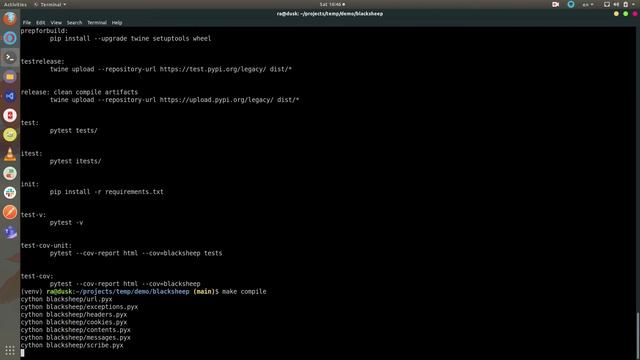Click the window title 'ra@dusk: ~/projects/temp/demo/blacksheep'
The width and height of the screenshot is (640, 360).
(330, 13)
